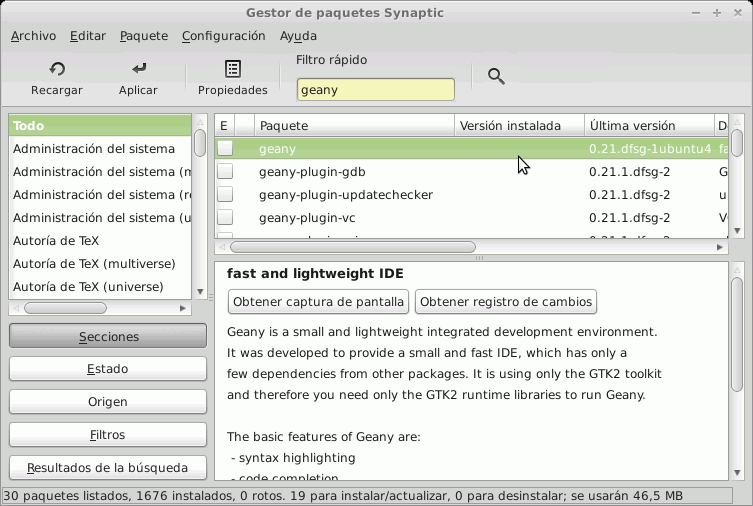
Task: Click the package list horizontal scrollbar thumb
Action: pos(353,247)
